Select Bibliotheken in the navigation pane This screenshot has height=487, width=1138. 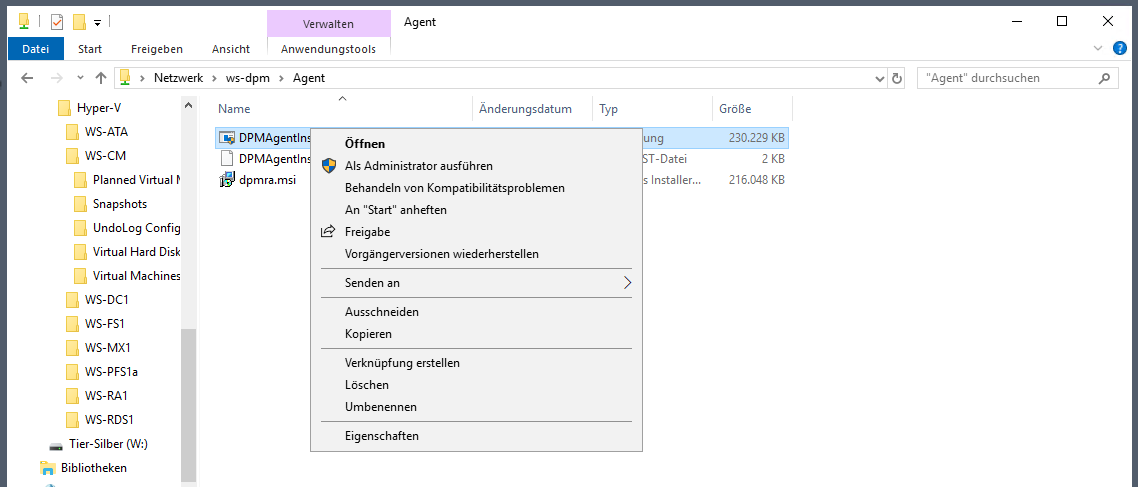pos(94,467)
